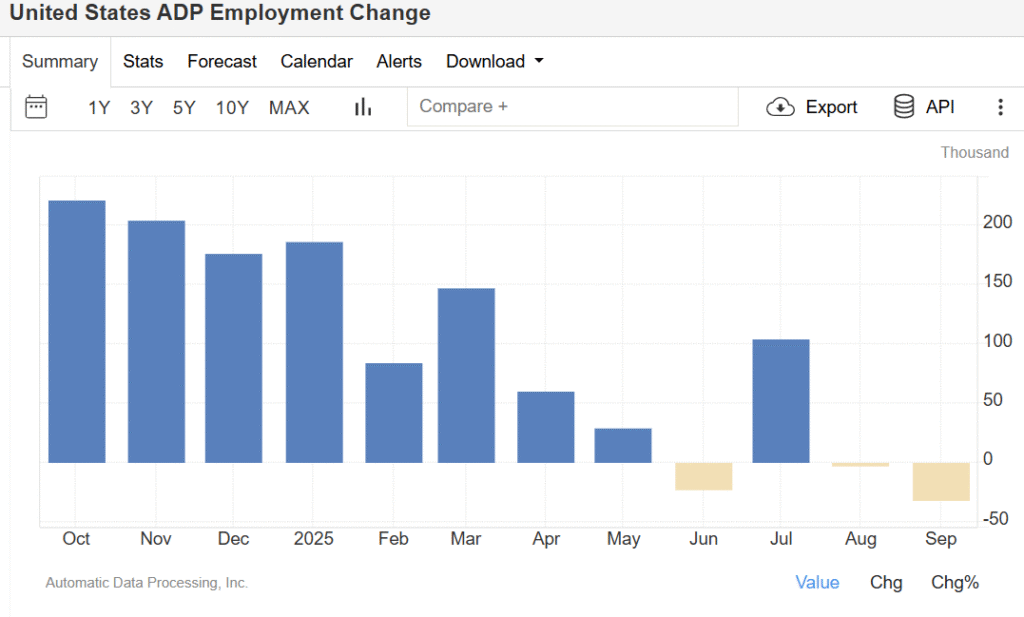The height and width of the screenshot is (617, 1024).
Task: Click the beige September negative bar
Action: click(941, 481)
